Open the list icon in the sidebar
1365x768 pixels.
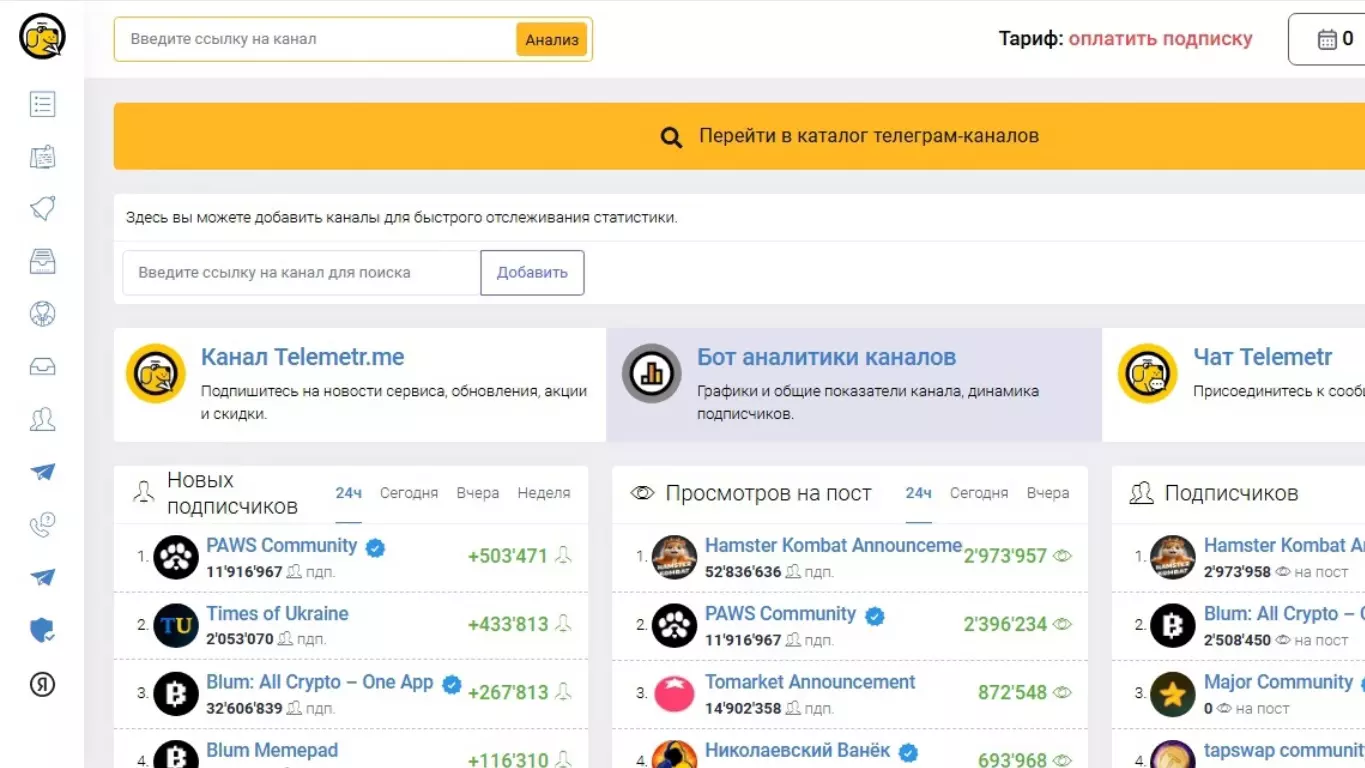click(x=42, y=104)
